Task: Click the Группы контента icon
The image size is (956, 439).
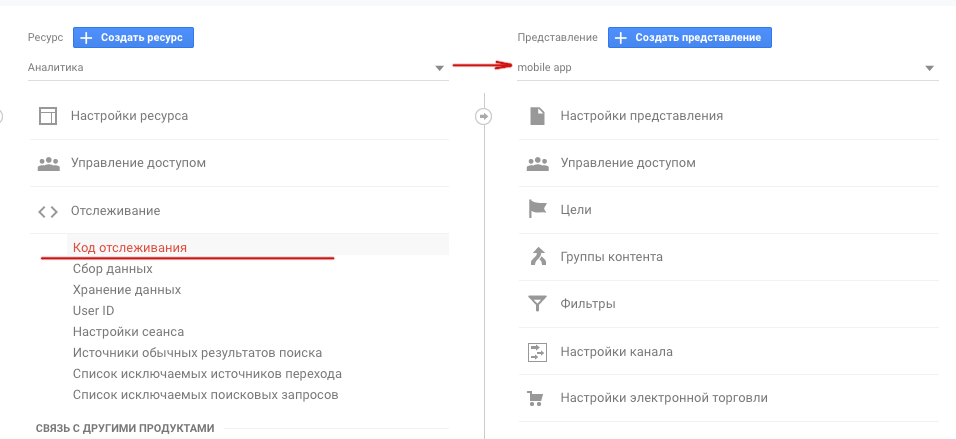Action: pos(537,257)
